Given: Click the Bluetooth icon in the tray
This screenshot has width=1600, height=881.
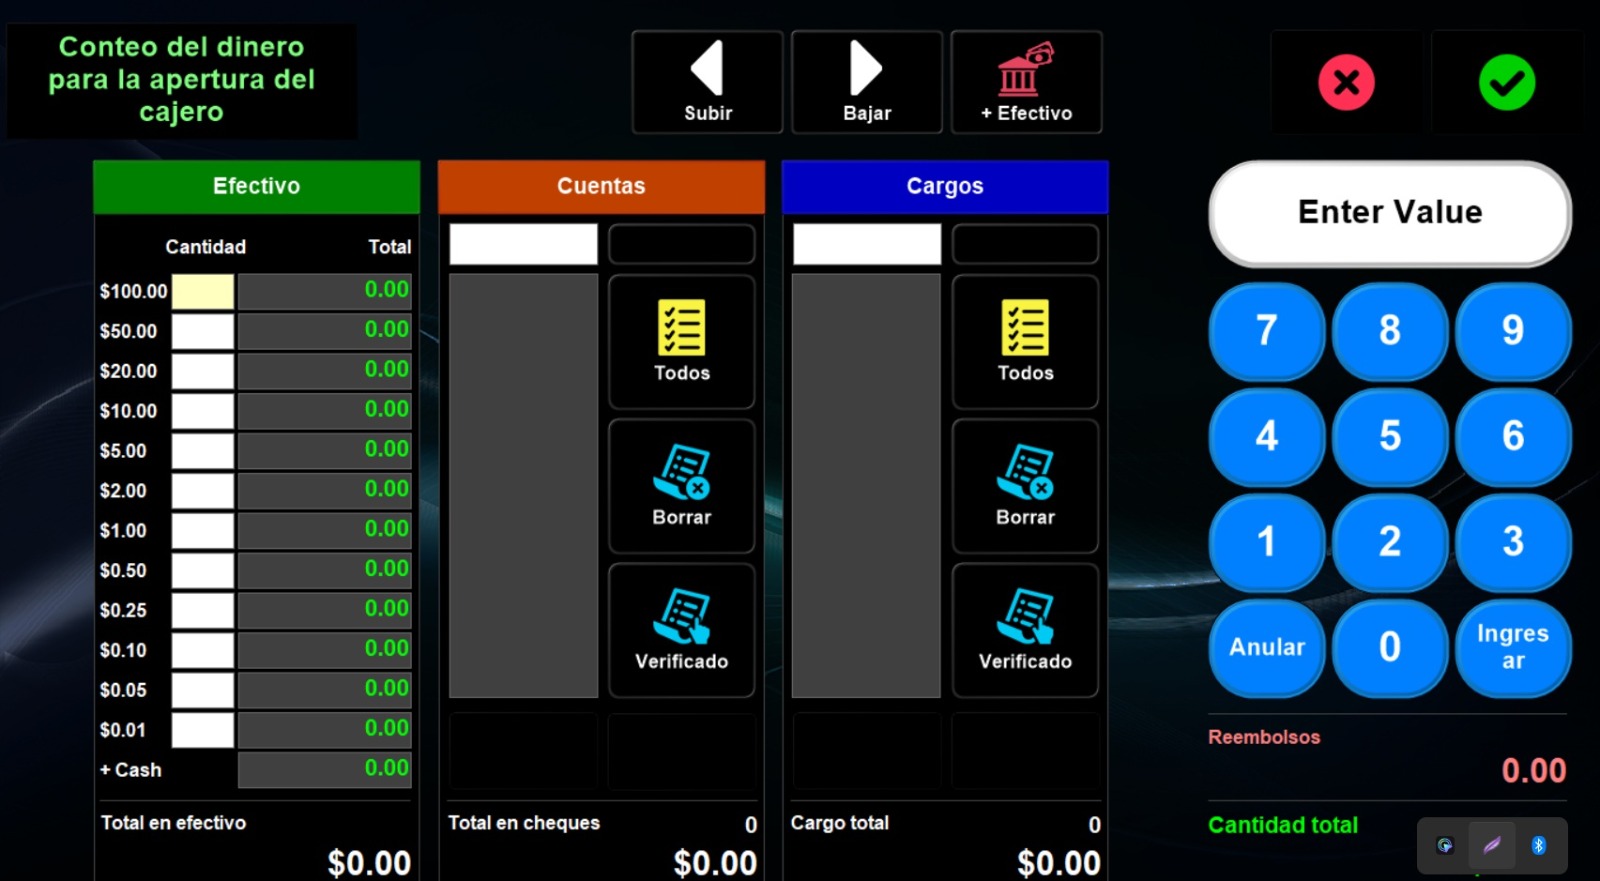Looking at the screenshot, I should click(x=1538, y=845).
